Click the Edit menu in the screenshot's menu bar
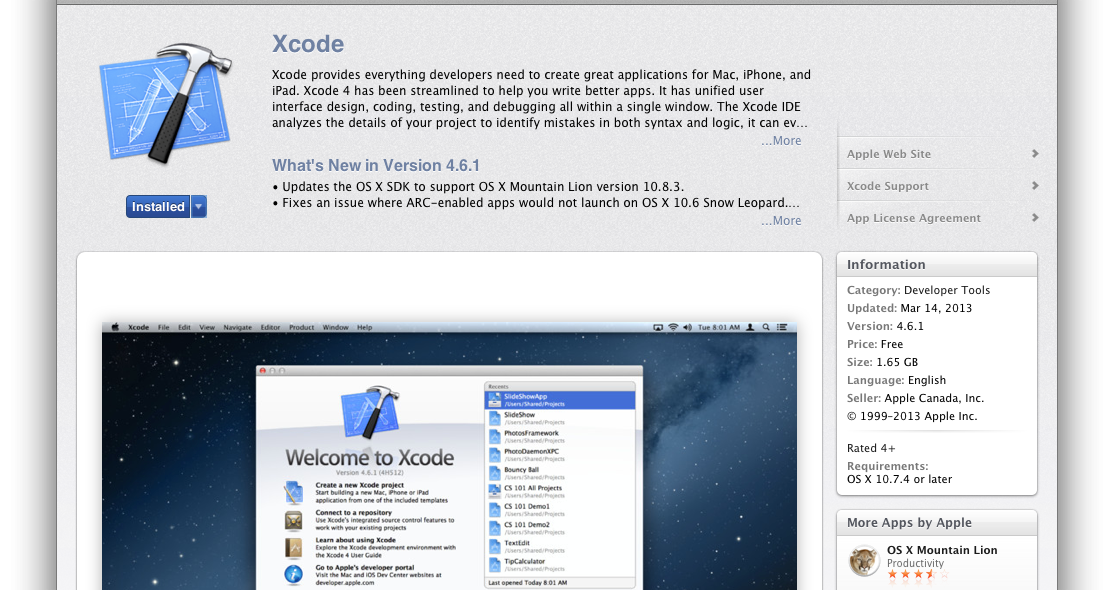 point(184,327)
